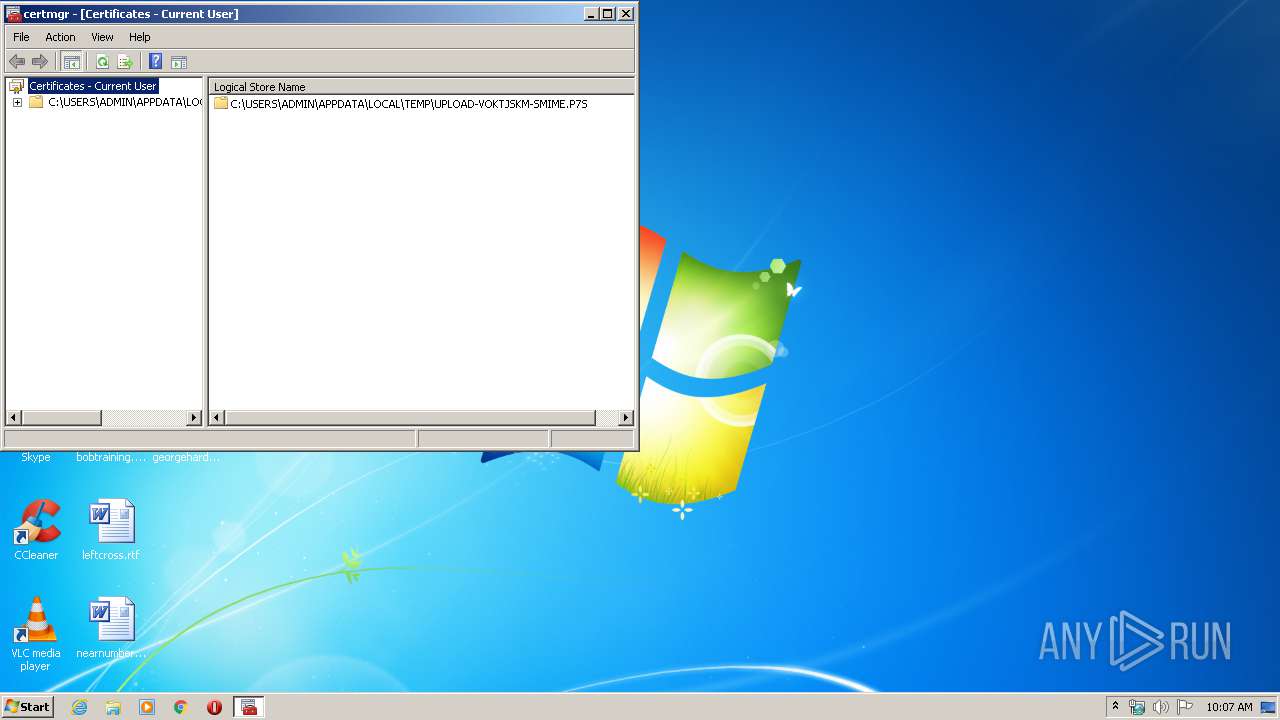This screenshot has width=1280, height=720.
Task: Open the File menu
Action: (x=21, y=37)
